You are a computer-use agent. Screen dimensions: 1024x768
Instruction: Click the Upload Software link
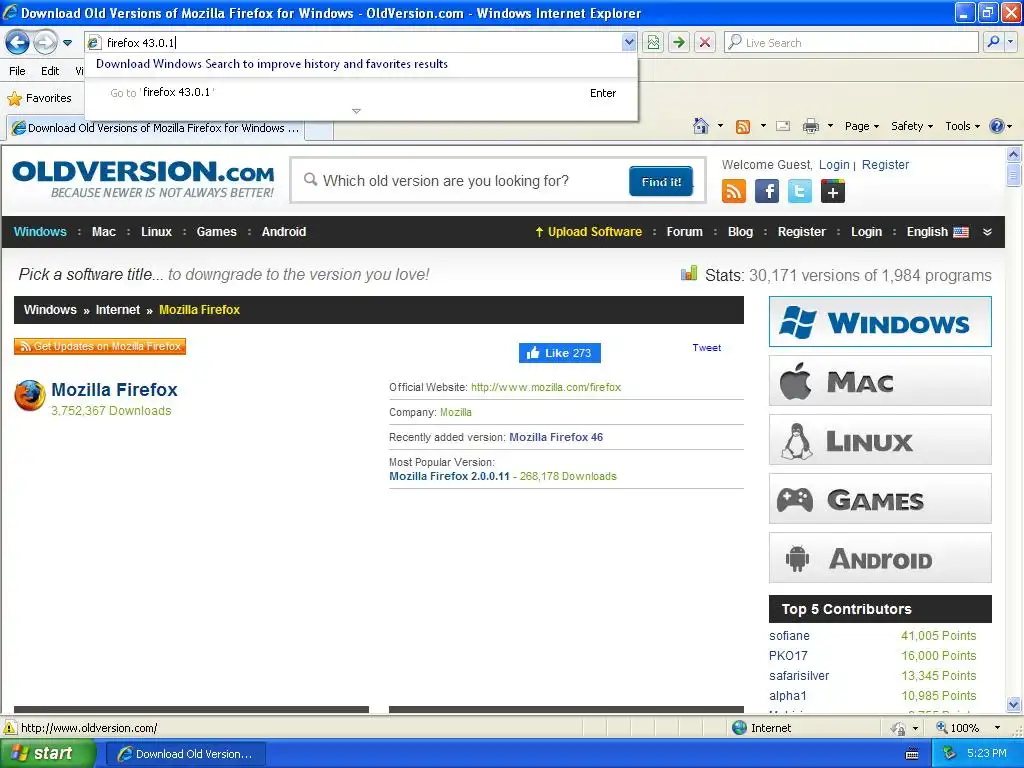click(x=588, y=232)
